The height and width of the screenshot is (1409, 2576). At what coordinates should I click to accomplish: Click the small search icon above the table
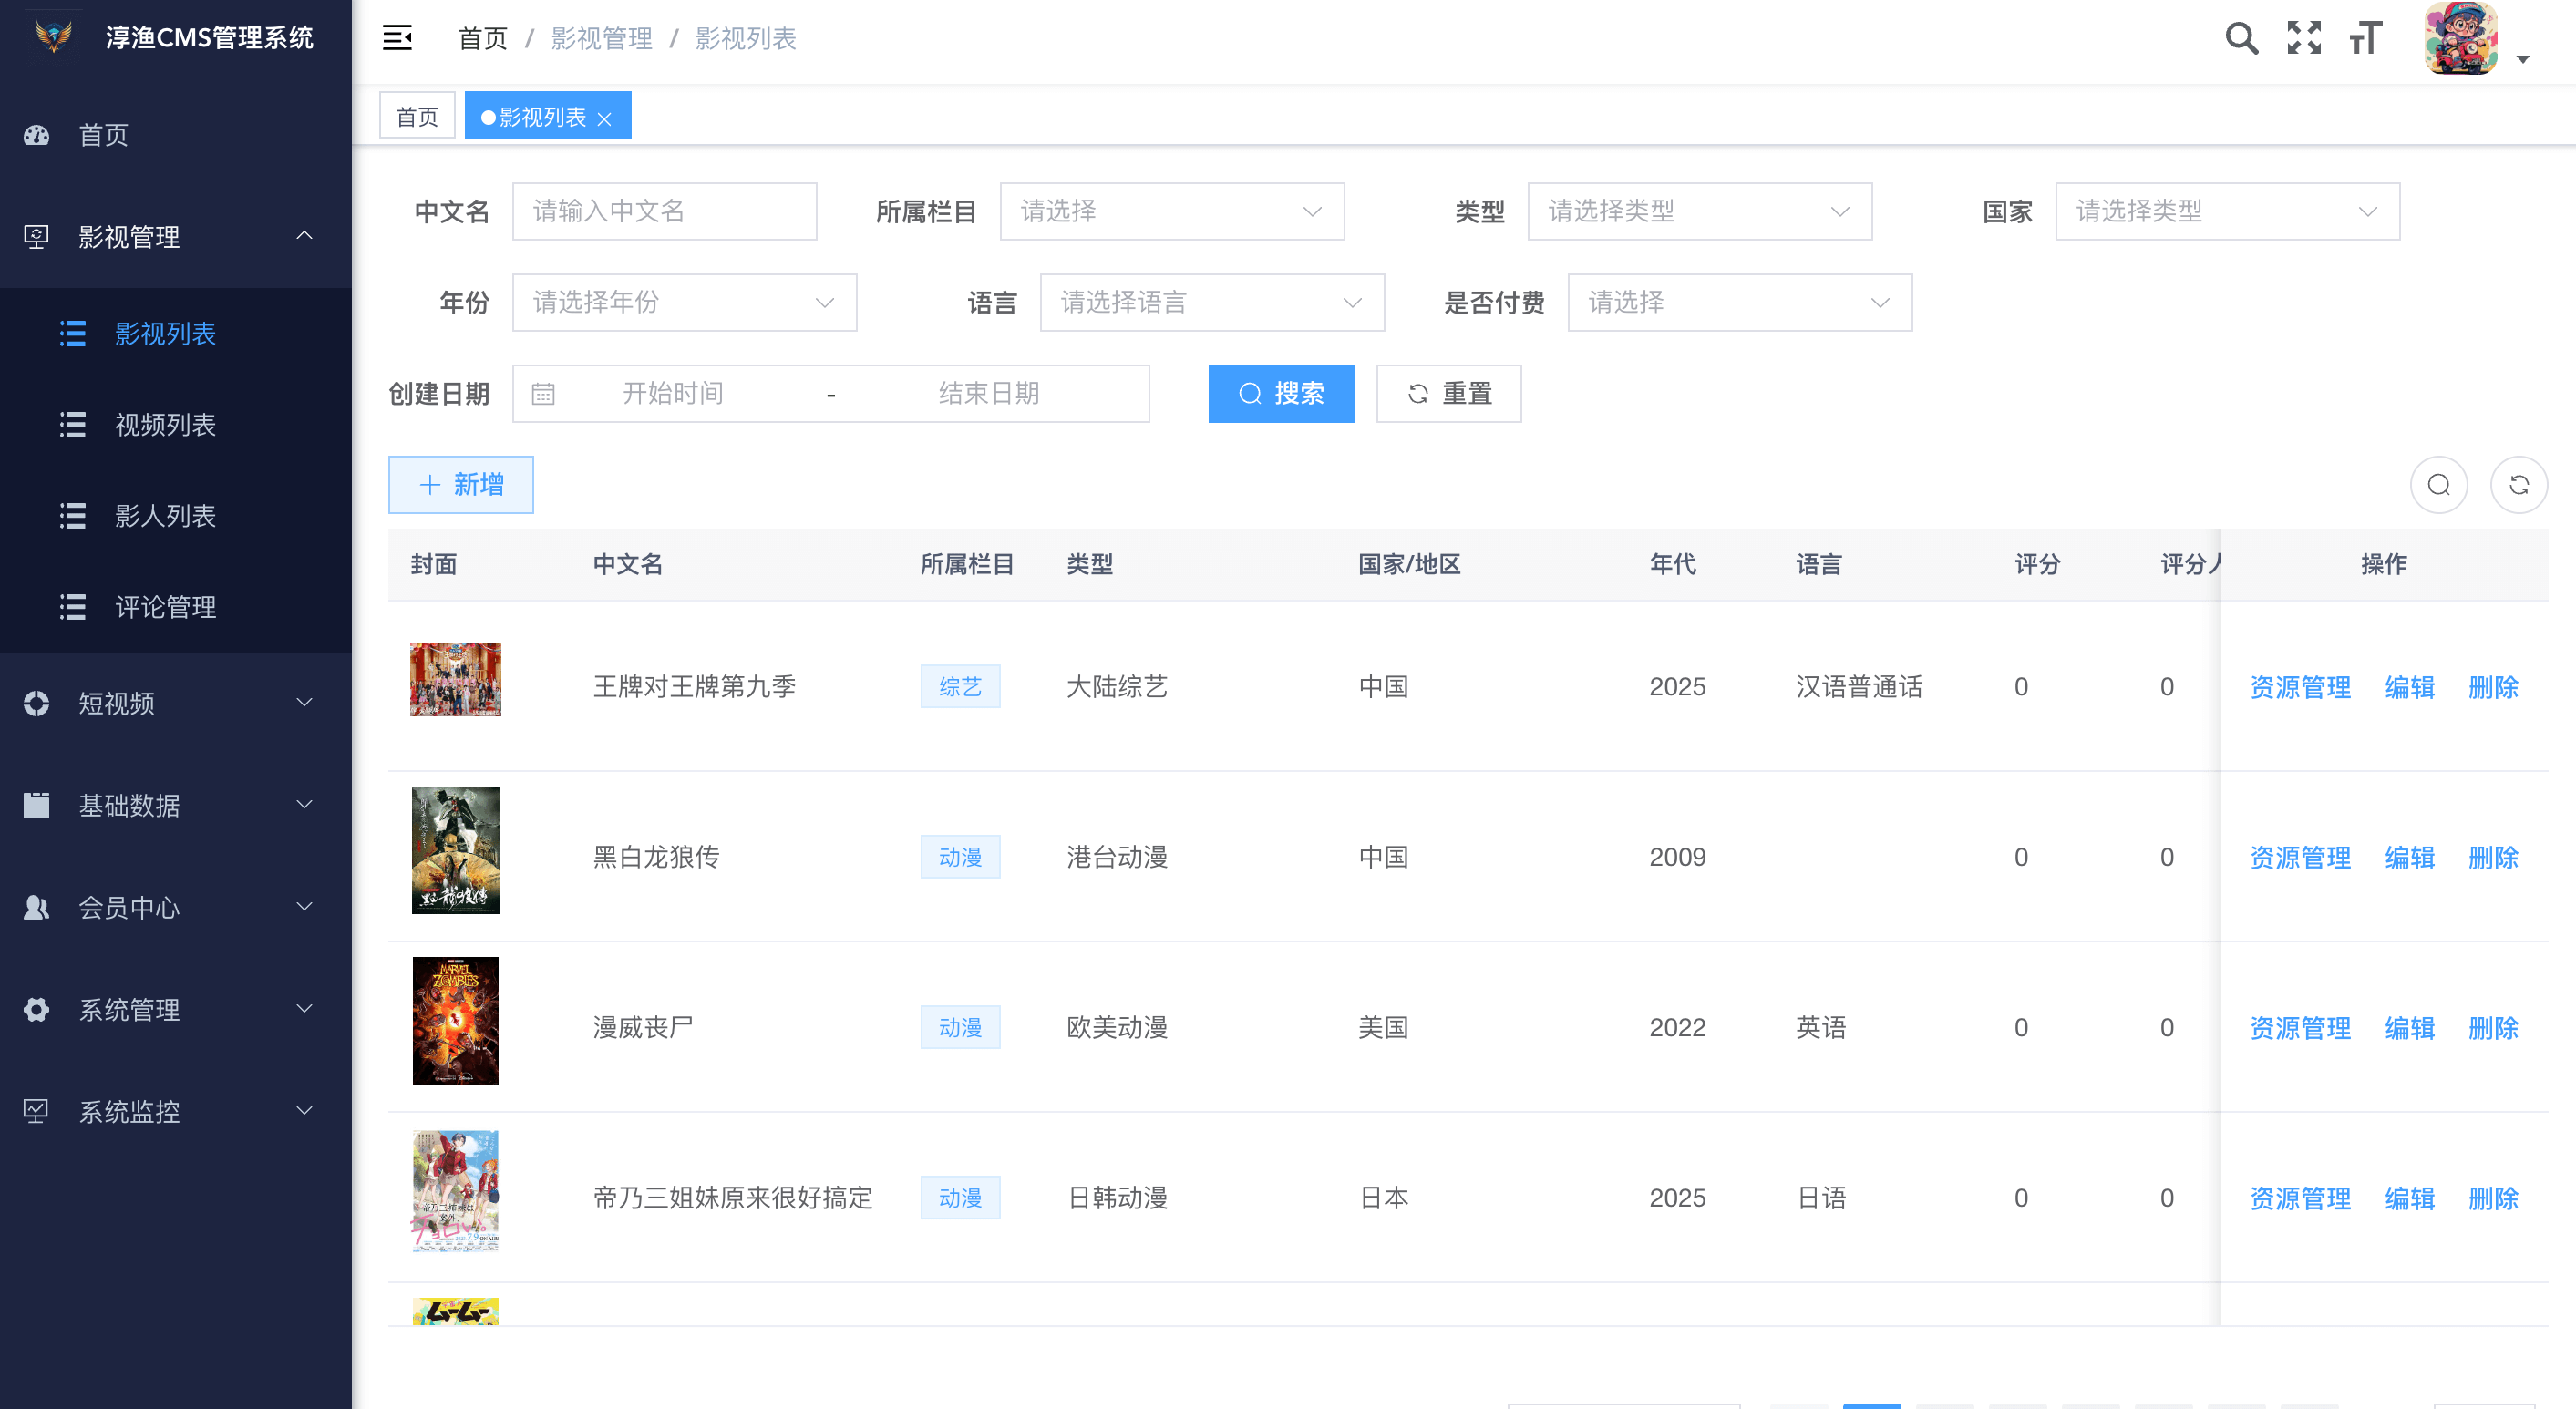2439,484
